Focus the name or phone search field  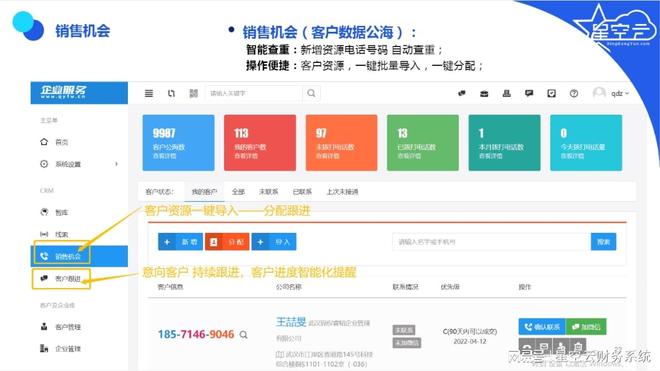491,242
